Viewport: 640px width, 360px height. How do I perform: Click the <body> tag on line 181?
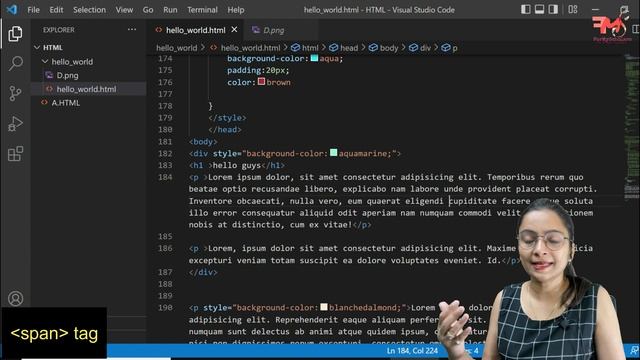[x=203, y=142]
